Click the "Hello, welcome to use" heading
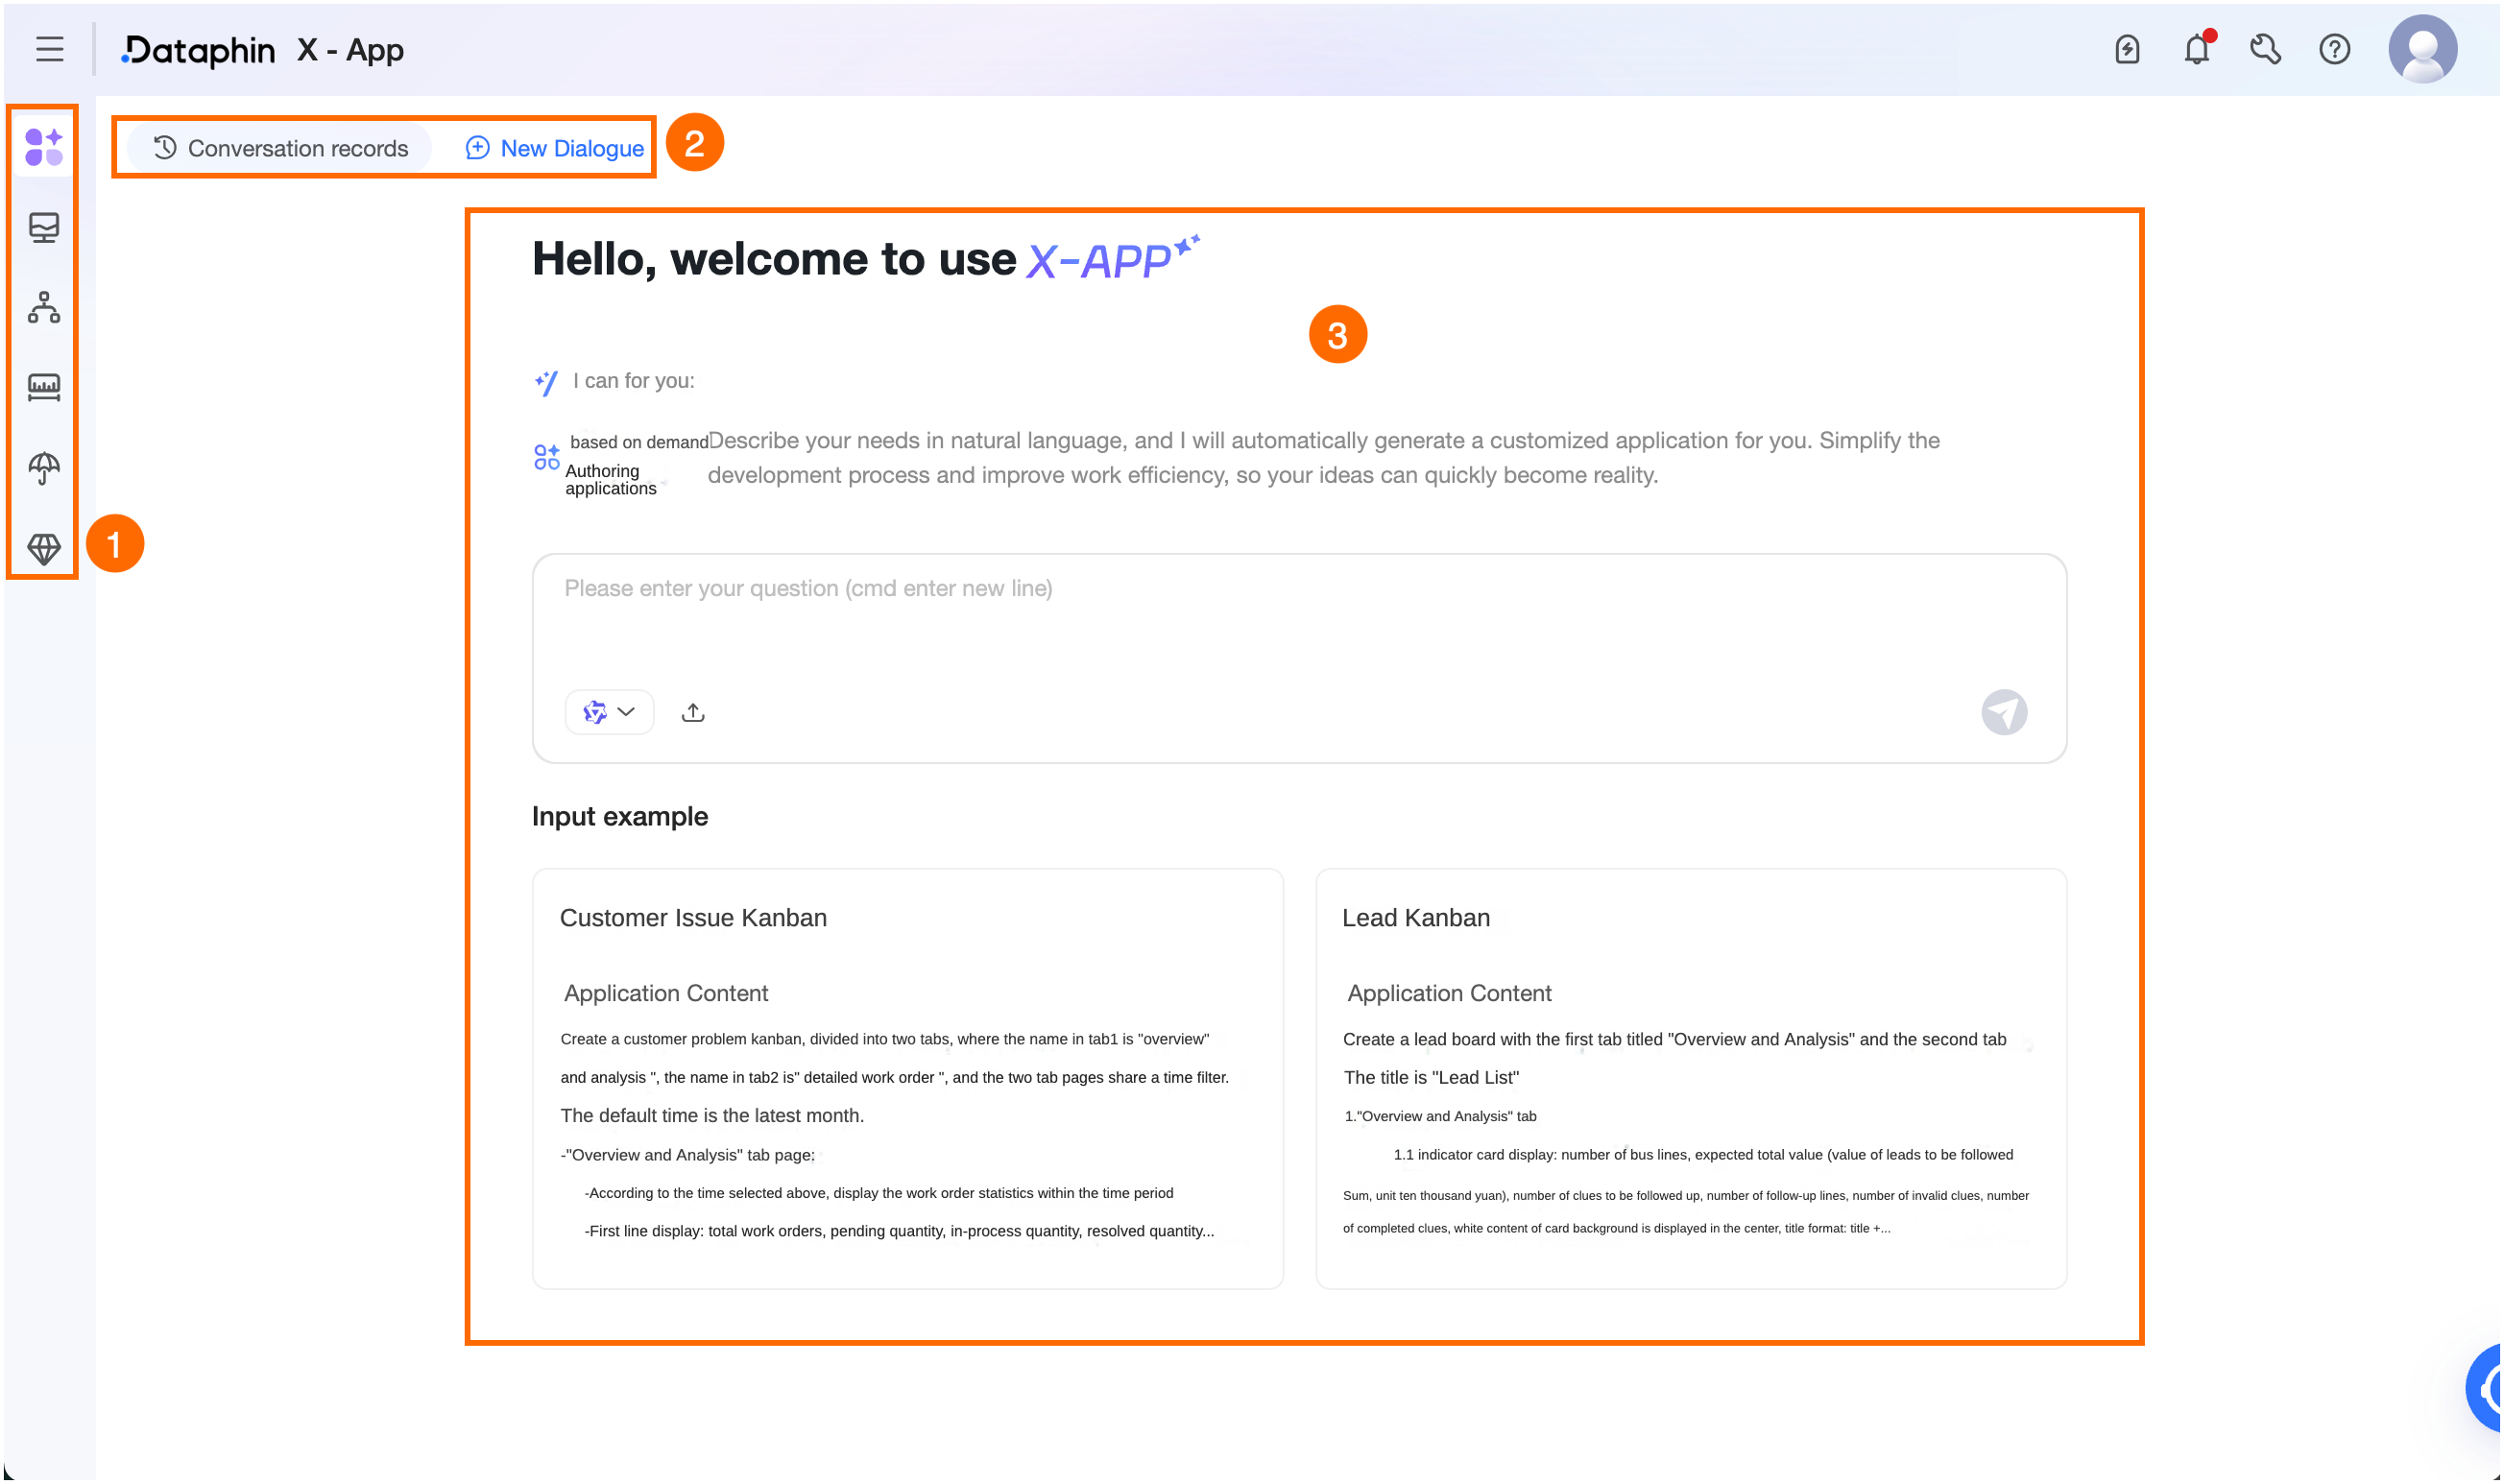This screenshot has height=1484, width=2504. click(773, 259)
